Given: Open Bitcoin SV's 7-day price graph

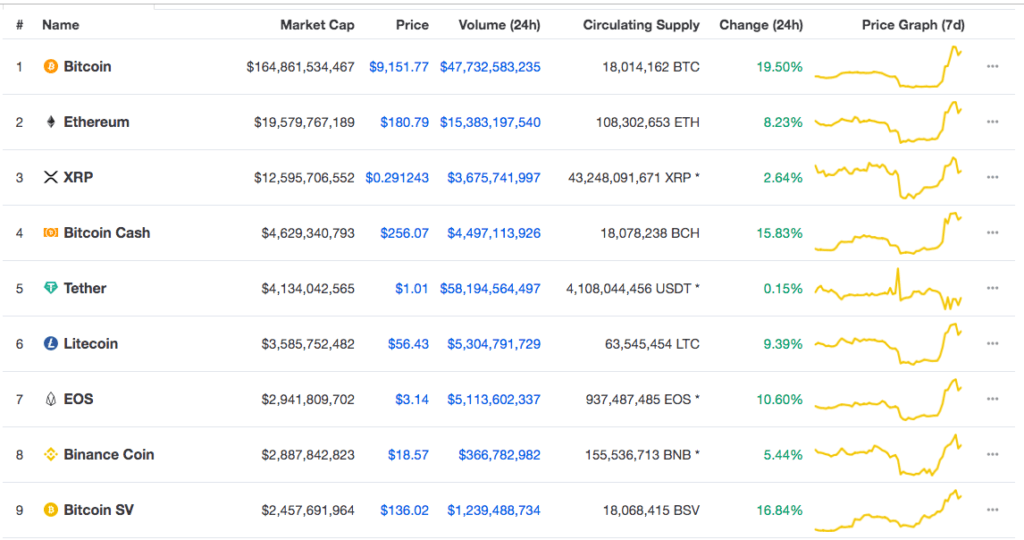Looking at the screenshot, I should tap(888, 510).
